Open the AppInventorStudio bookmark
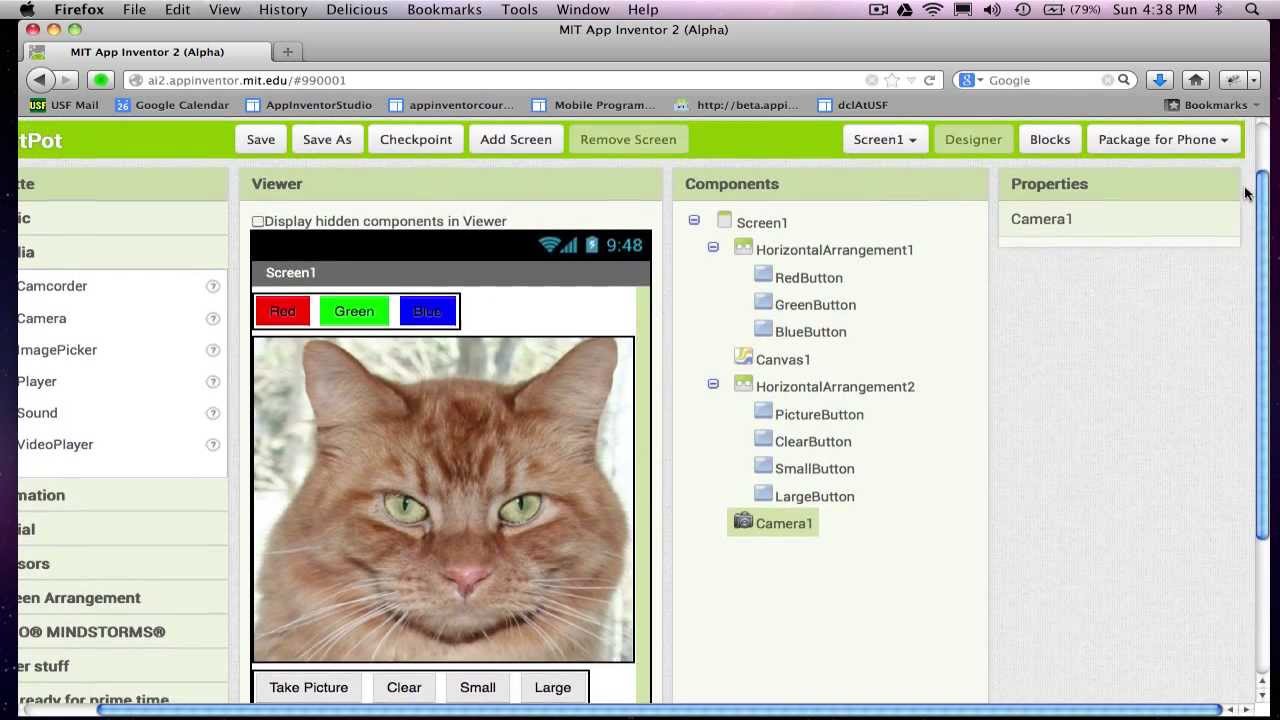Viewport: 1280px width, 720px height. click(x=309, y=105)
